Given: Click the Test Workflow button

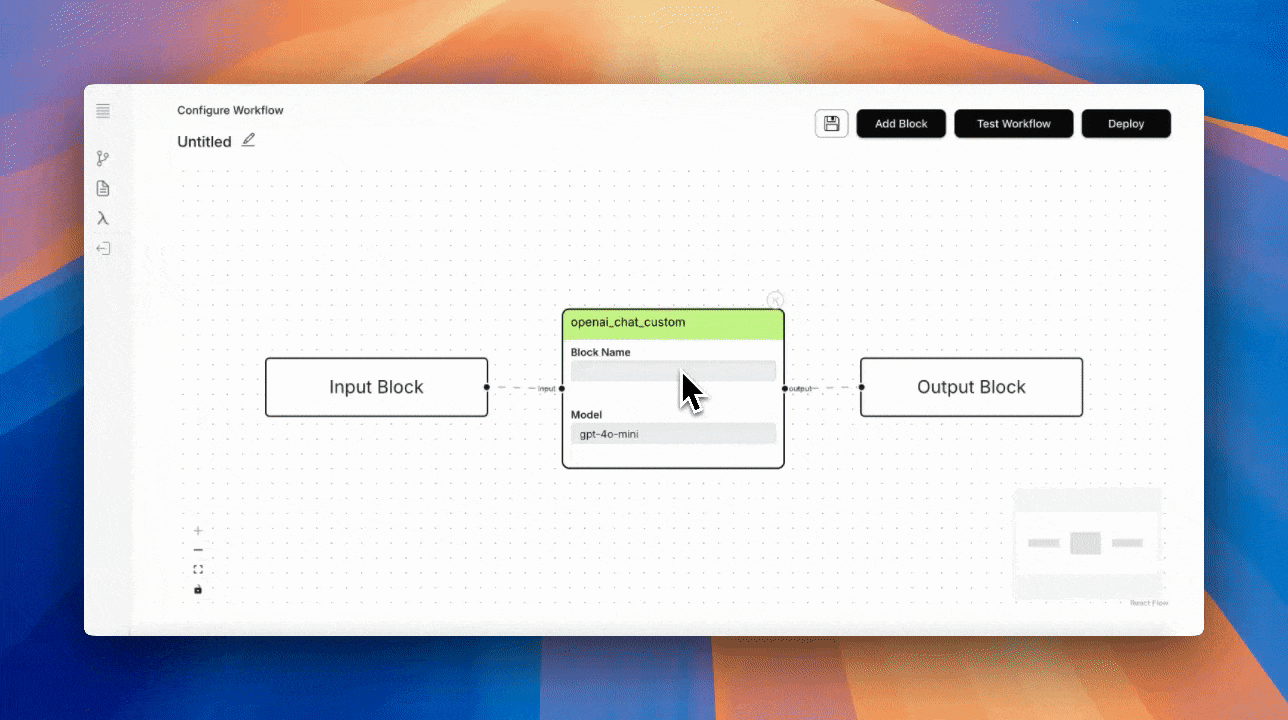Looking at the screenshot, I should [1013, 124].
